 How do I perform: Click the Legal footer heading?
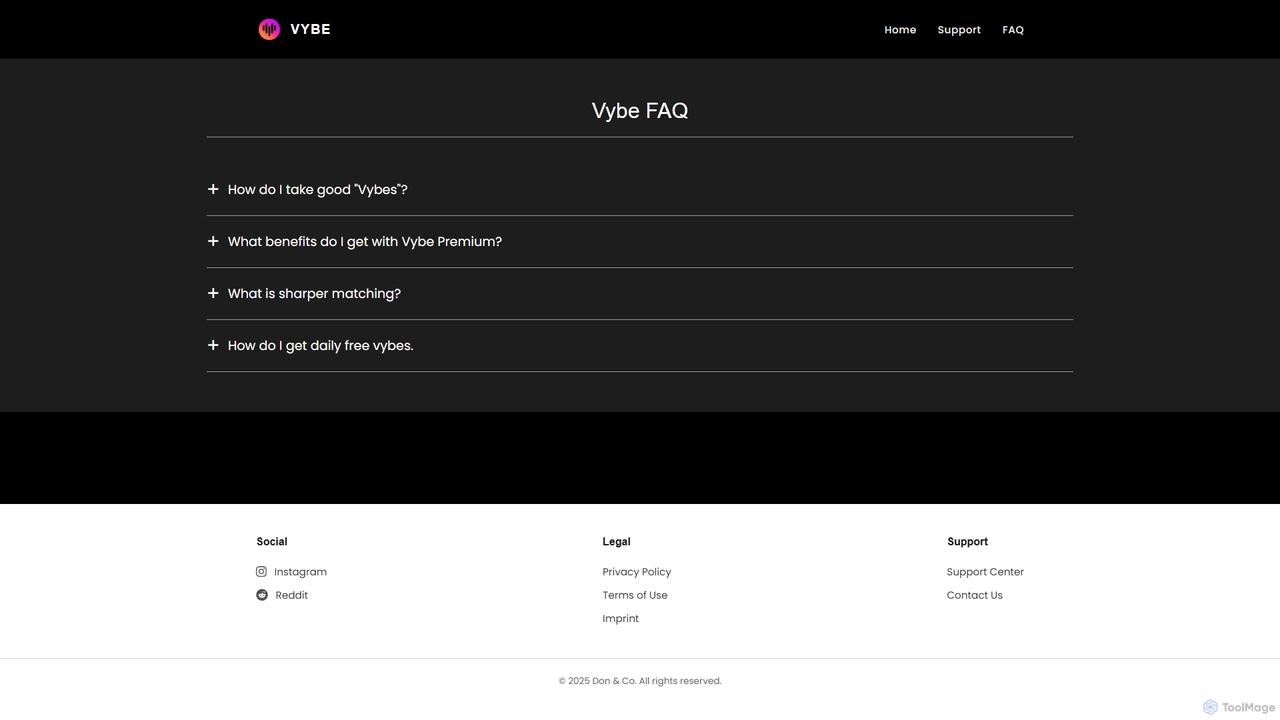click(x=616, y=542)
